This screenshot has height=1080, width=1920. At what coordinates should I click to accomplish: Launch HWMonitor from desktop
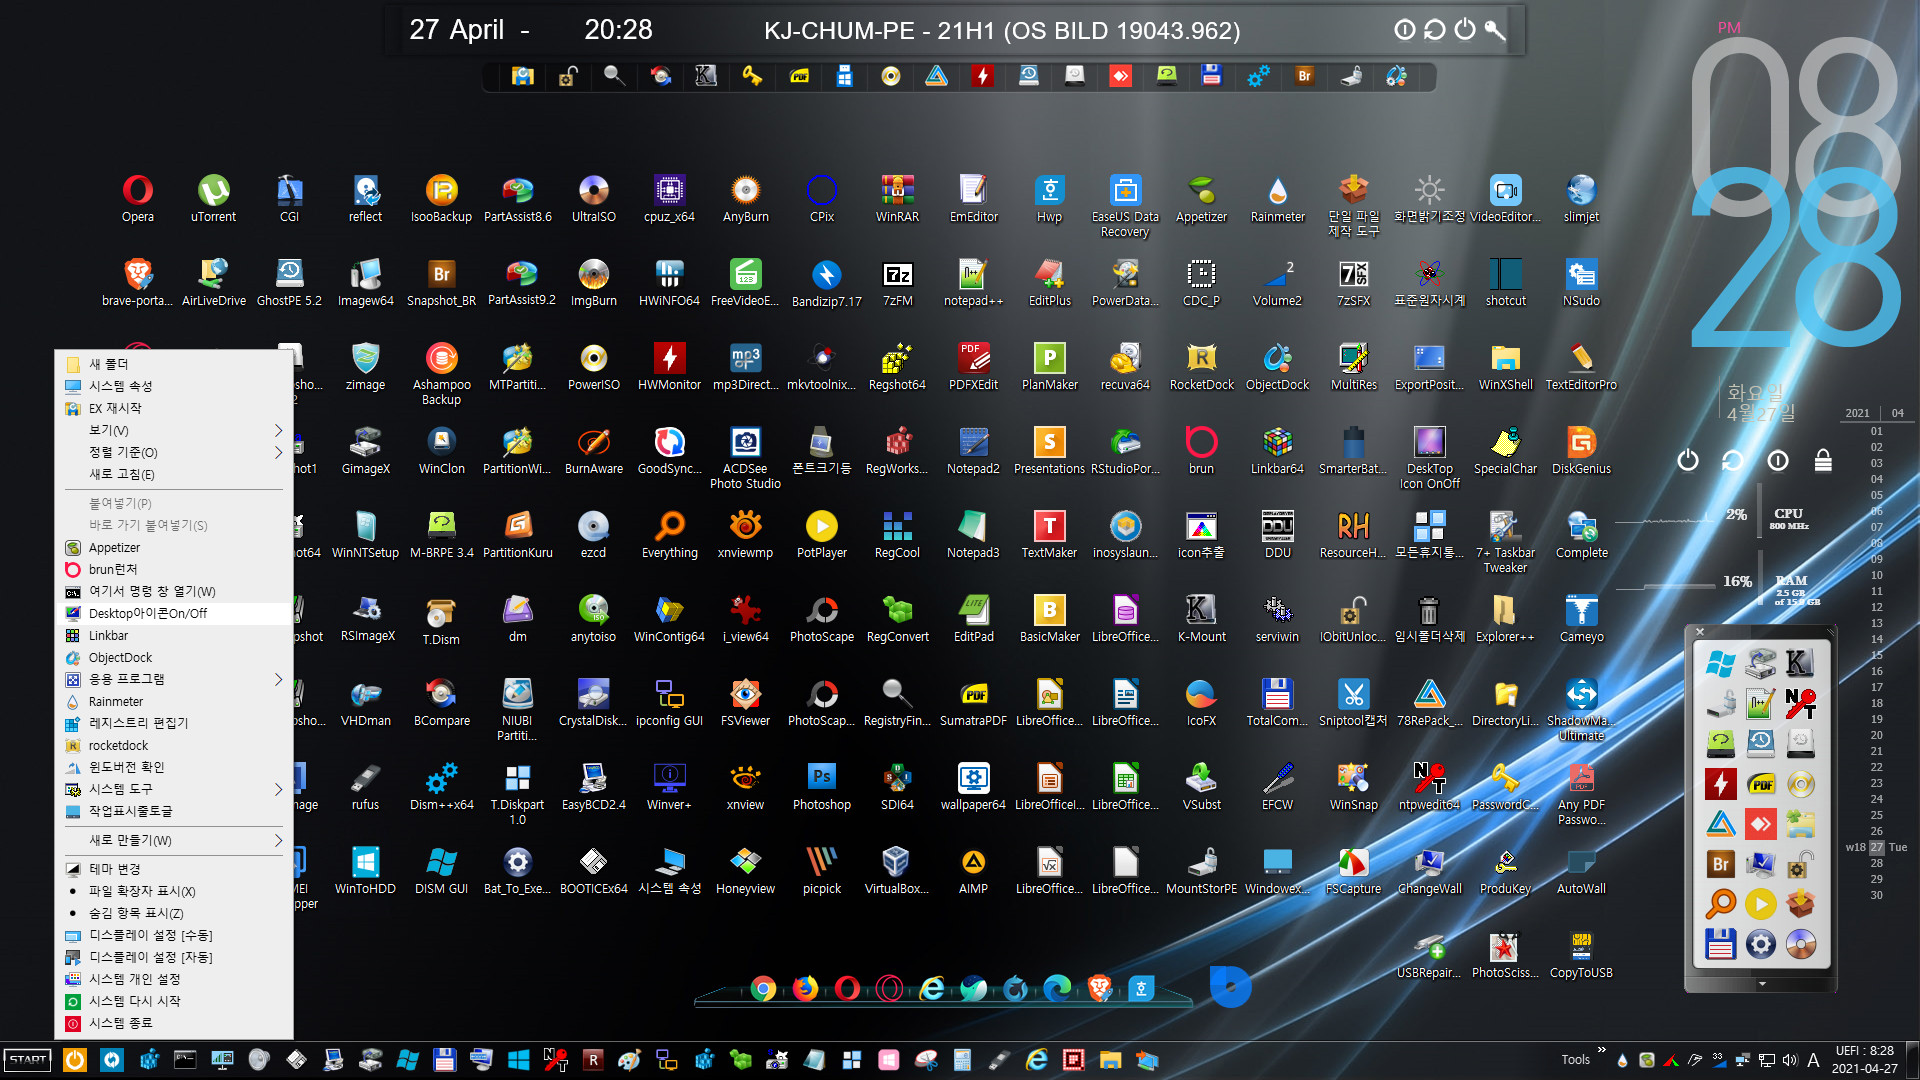point(669,366)
